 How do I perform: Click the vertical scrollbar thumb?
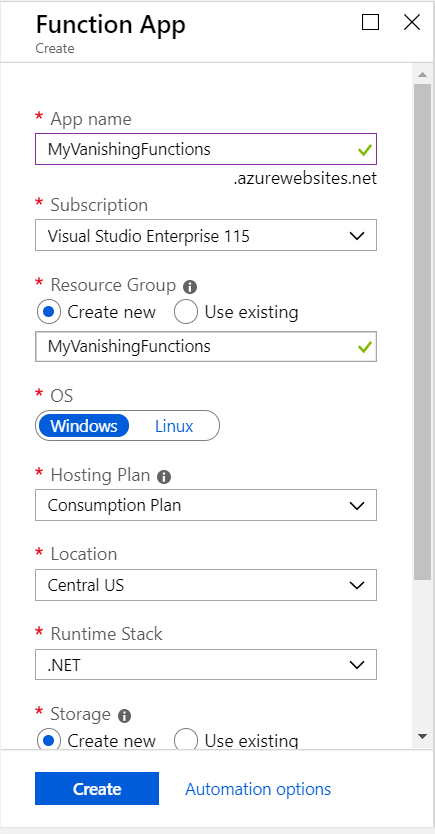423,332
